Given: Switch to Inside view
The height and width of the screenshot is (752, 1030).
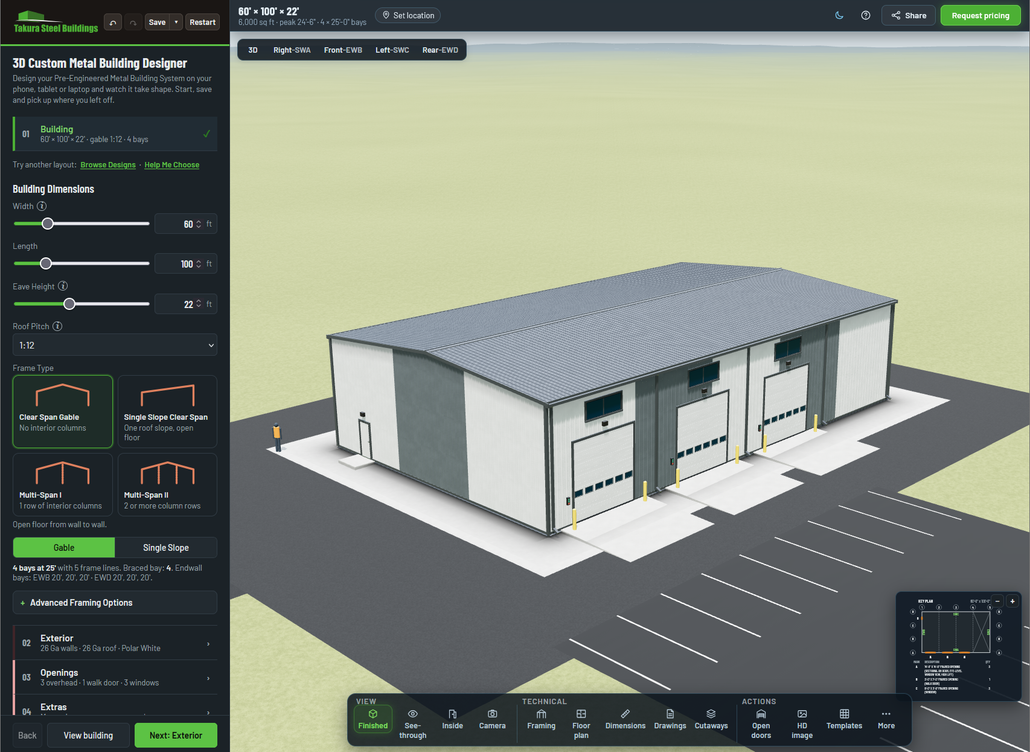Looking at the screenshot, I should pos(453,719).
